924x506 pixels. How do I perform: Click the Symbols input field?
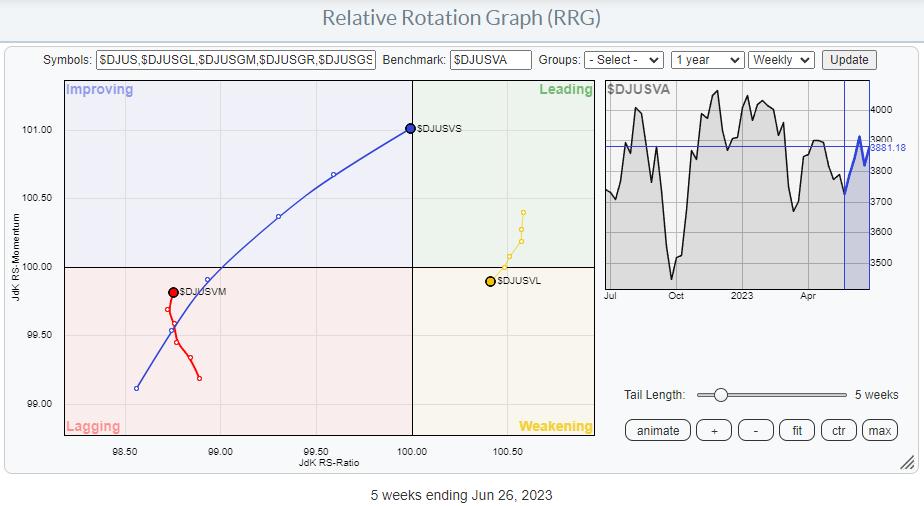(x=236, y=60)
